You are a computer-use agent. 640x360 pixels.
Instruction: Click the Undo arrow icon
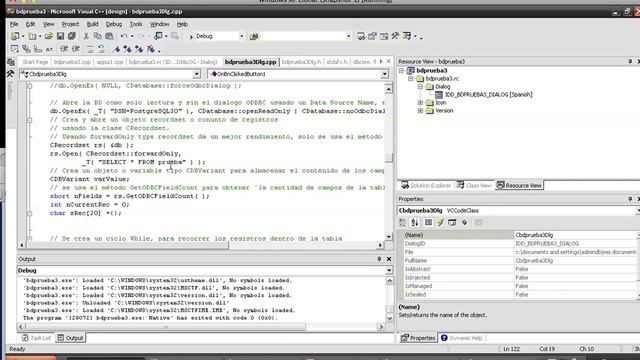[x=124, y=36]
